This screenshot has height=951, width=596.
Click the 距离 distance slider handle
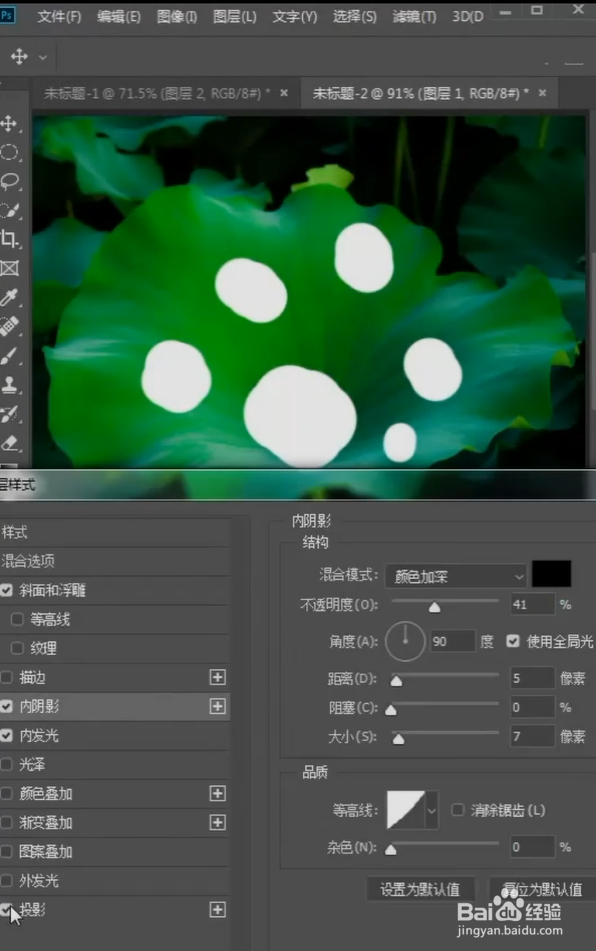(396, 680)
